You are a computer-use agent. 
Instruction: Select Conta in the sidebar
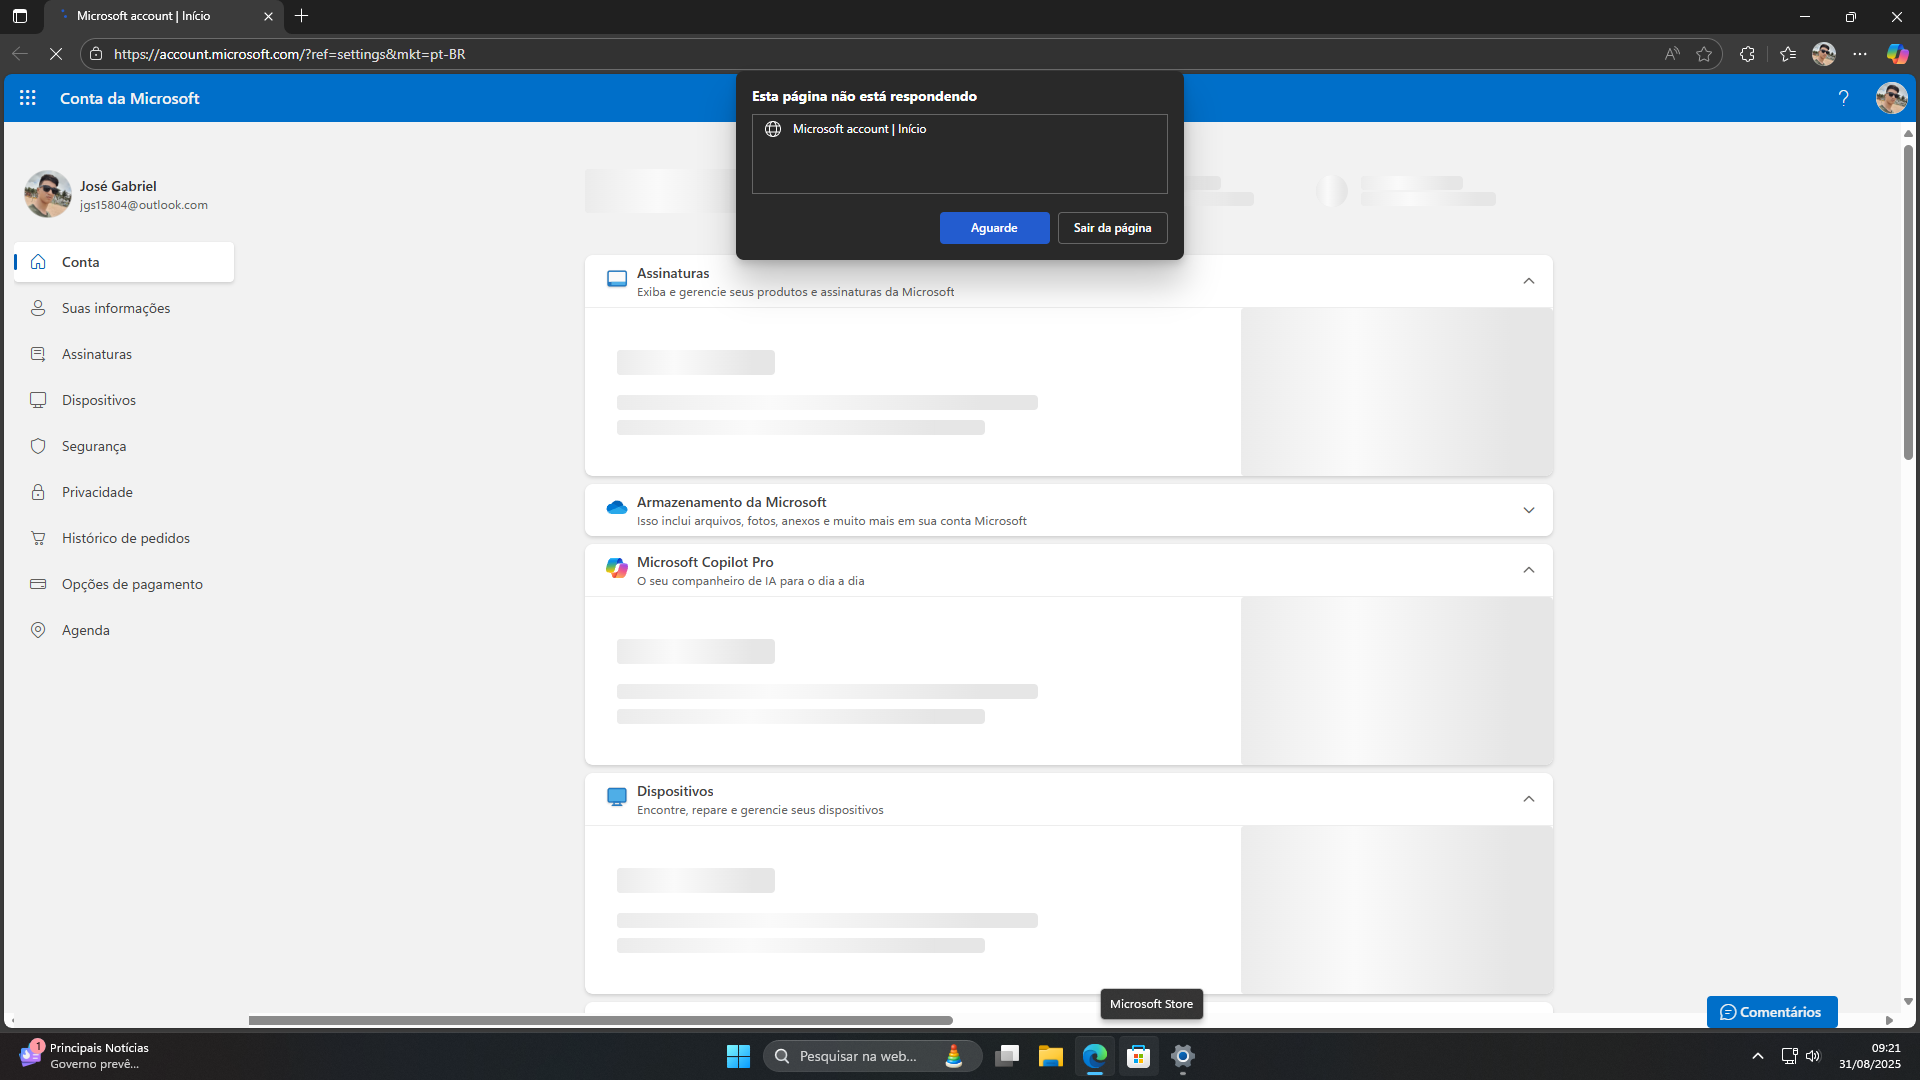click(124, 262)
